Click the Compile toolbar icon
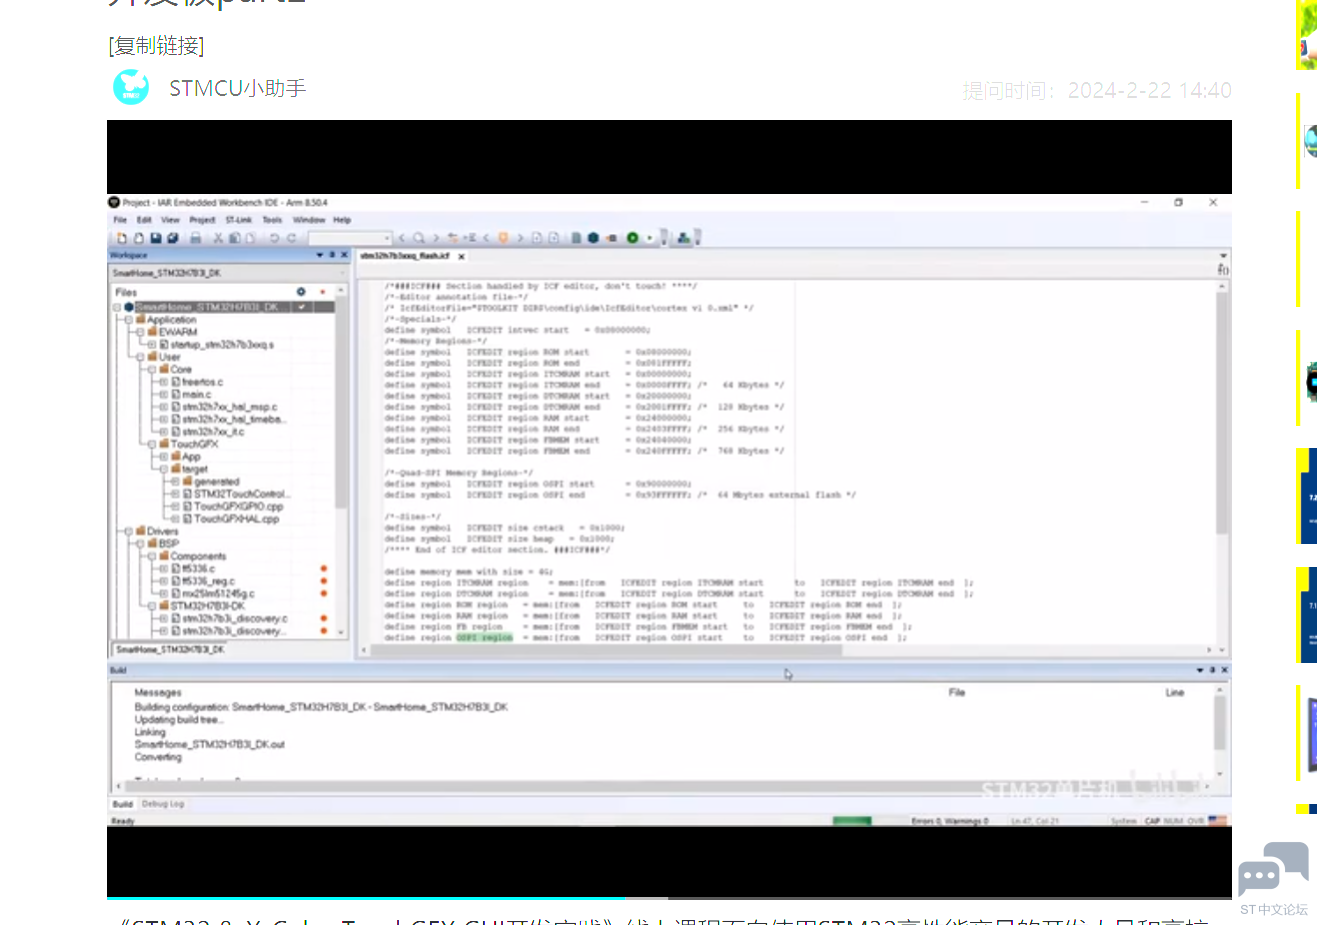Screen dimensions: 1317x925 pos(576,238)
